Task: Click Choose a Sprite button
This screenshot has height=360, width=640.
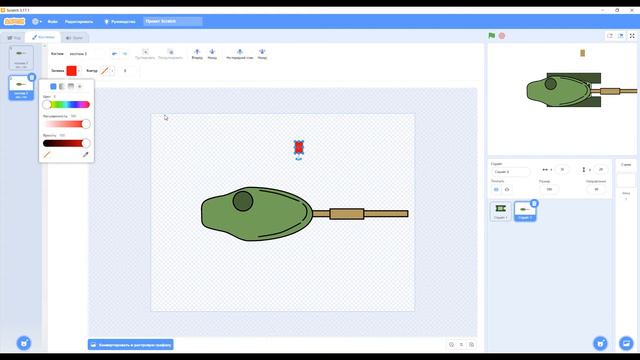Action: 600,343
